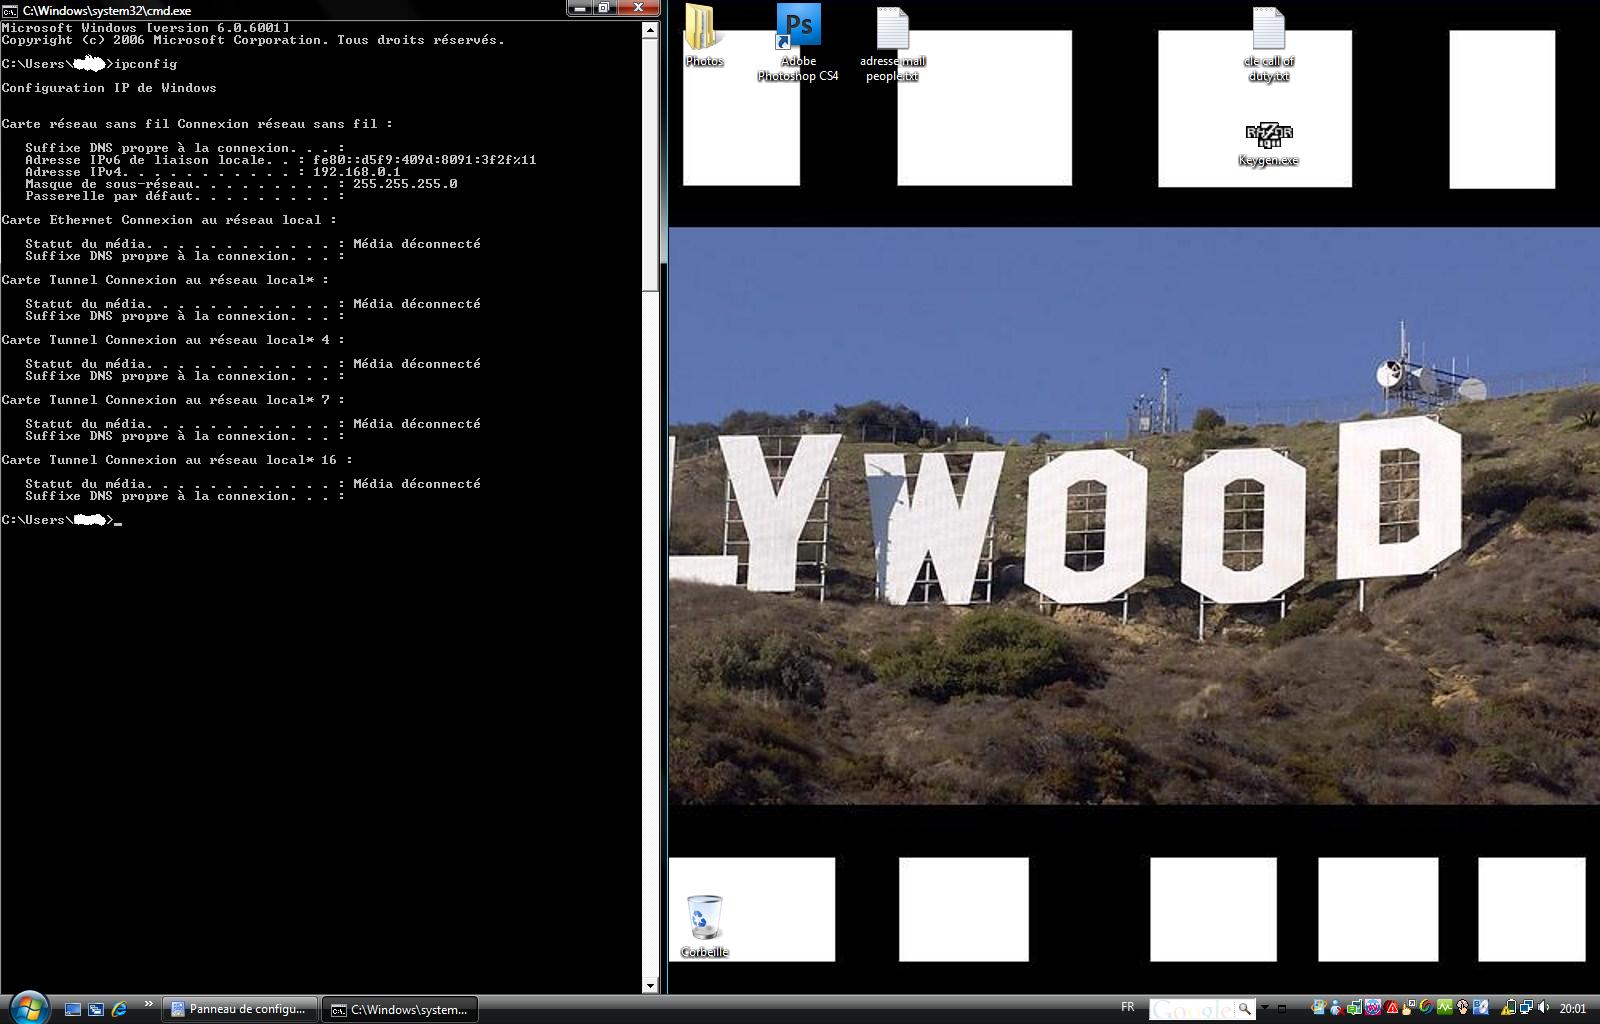Click the volume speaker tray icon
This screenshot has height=1024, width=1600.
coord(1543,1008)
